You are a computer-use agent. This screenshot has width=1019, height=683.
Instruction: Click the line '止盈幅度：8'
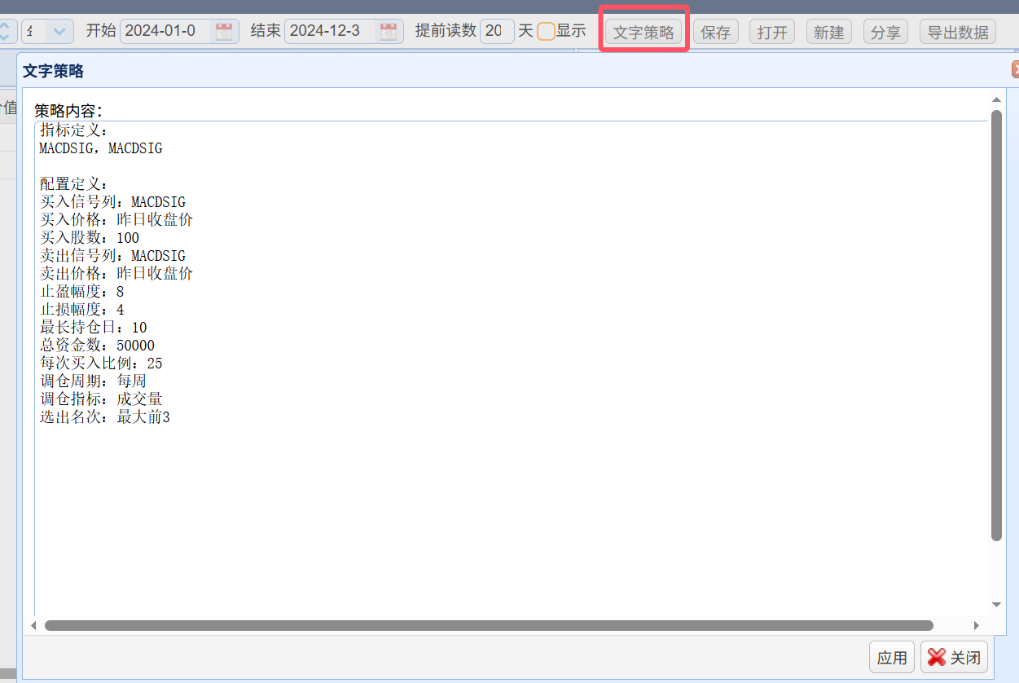[x=81, y=291]
